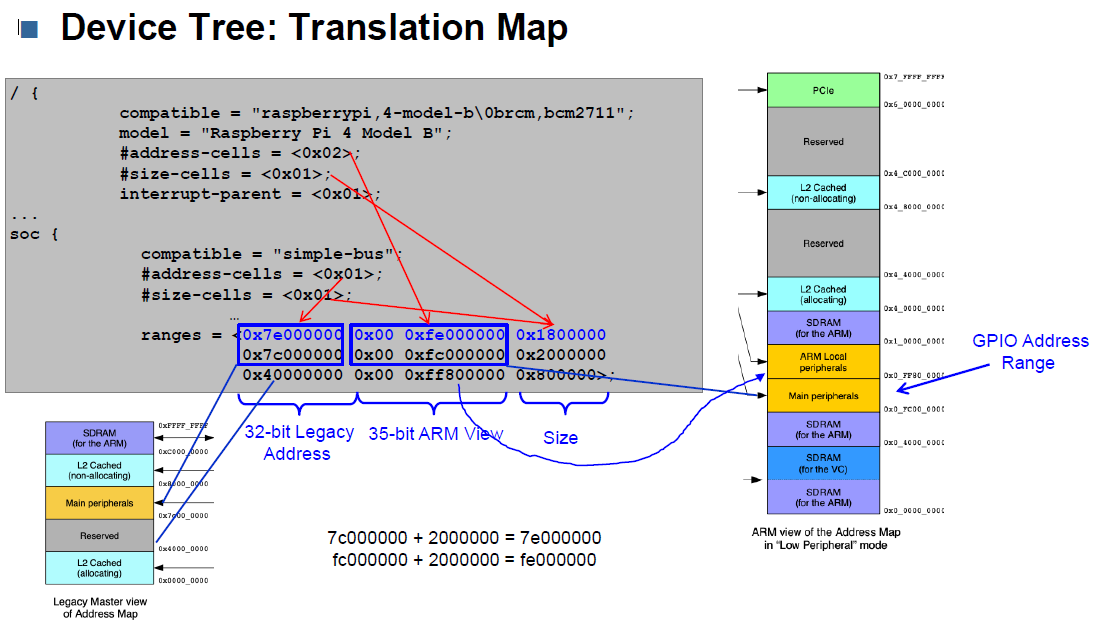The width and height of the screenshot is (1105, 641).
Task: Click the 0xfe000000 ARM view address
Action: click(455, 335)
